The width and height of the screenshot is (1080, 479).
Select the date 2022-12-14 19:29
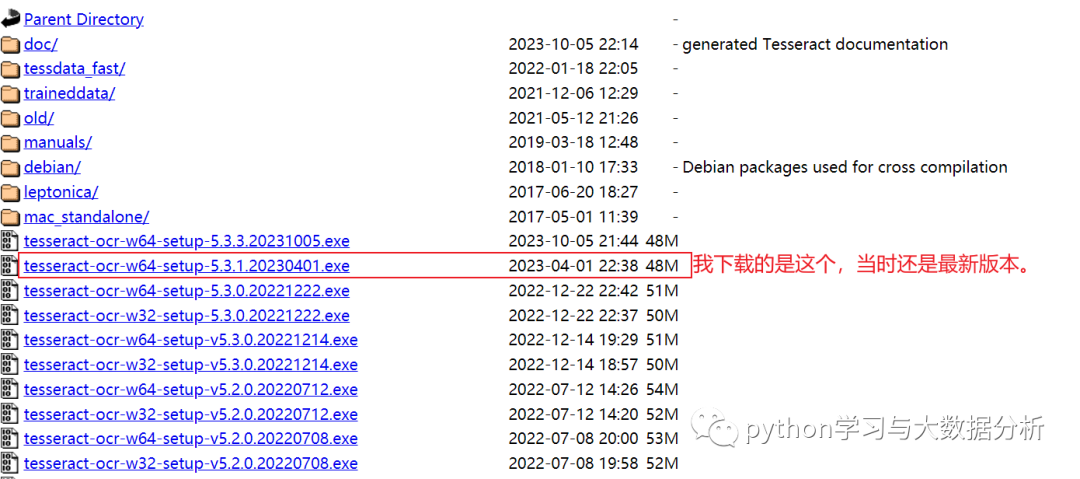click(x=573, y=340)
